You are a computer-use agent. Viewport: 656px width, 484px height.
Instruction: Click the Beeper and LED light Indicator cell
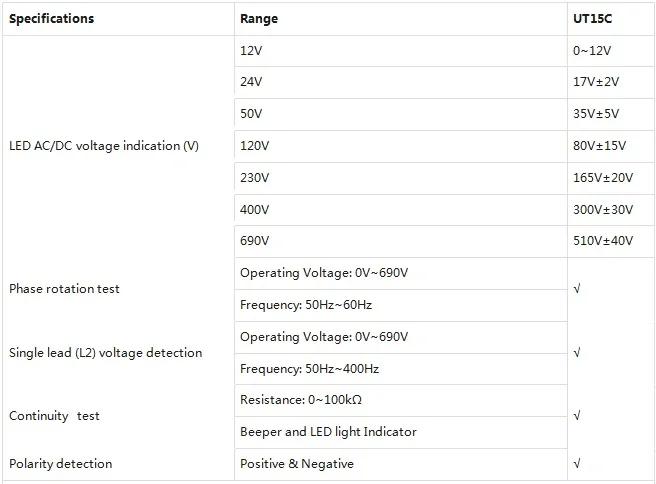[328, 432]
